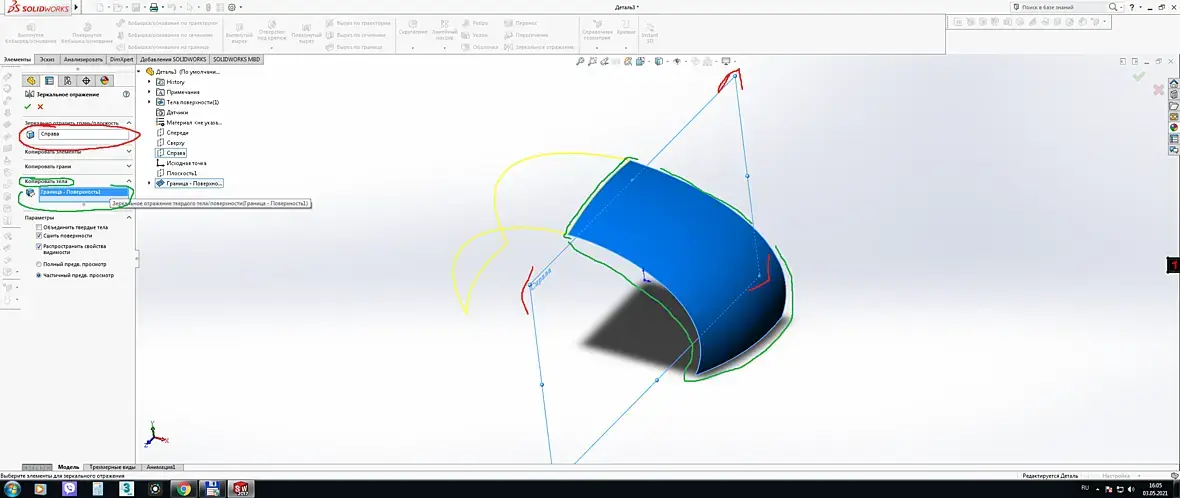Switch to the Трехмерные виды bottom tab
Screen dimensions: 1180x498
112,467
